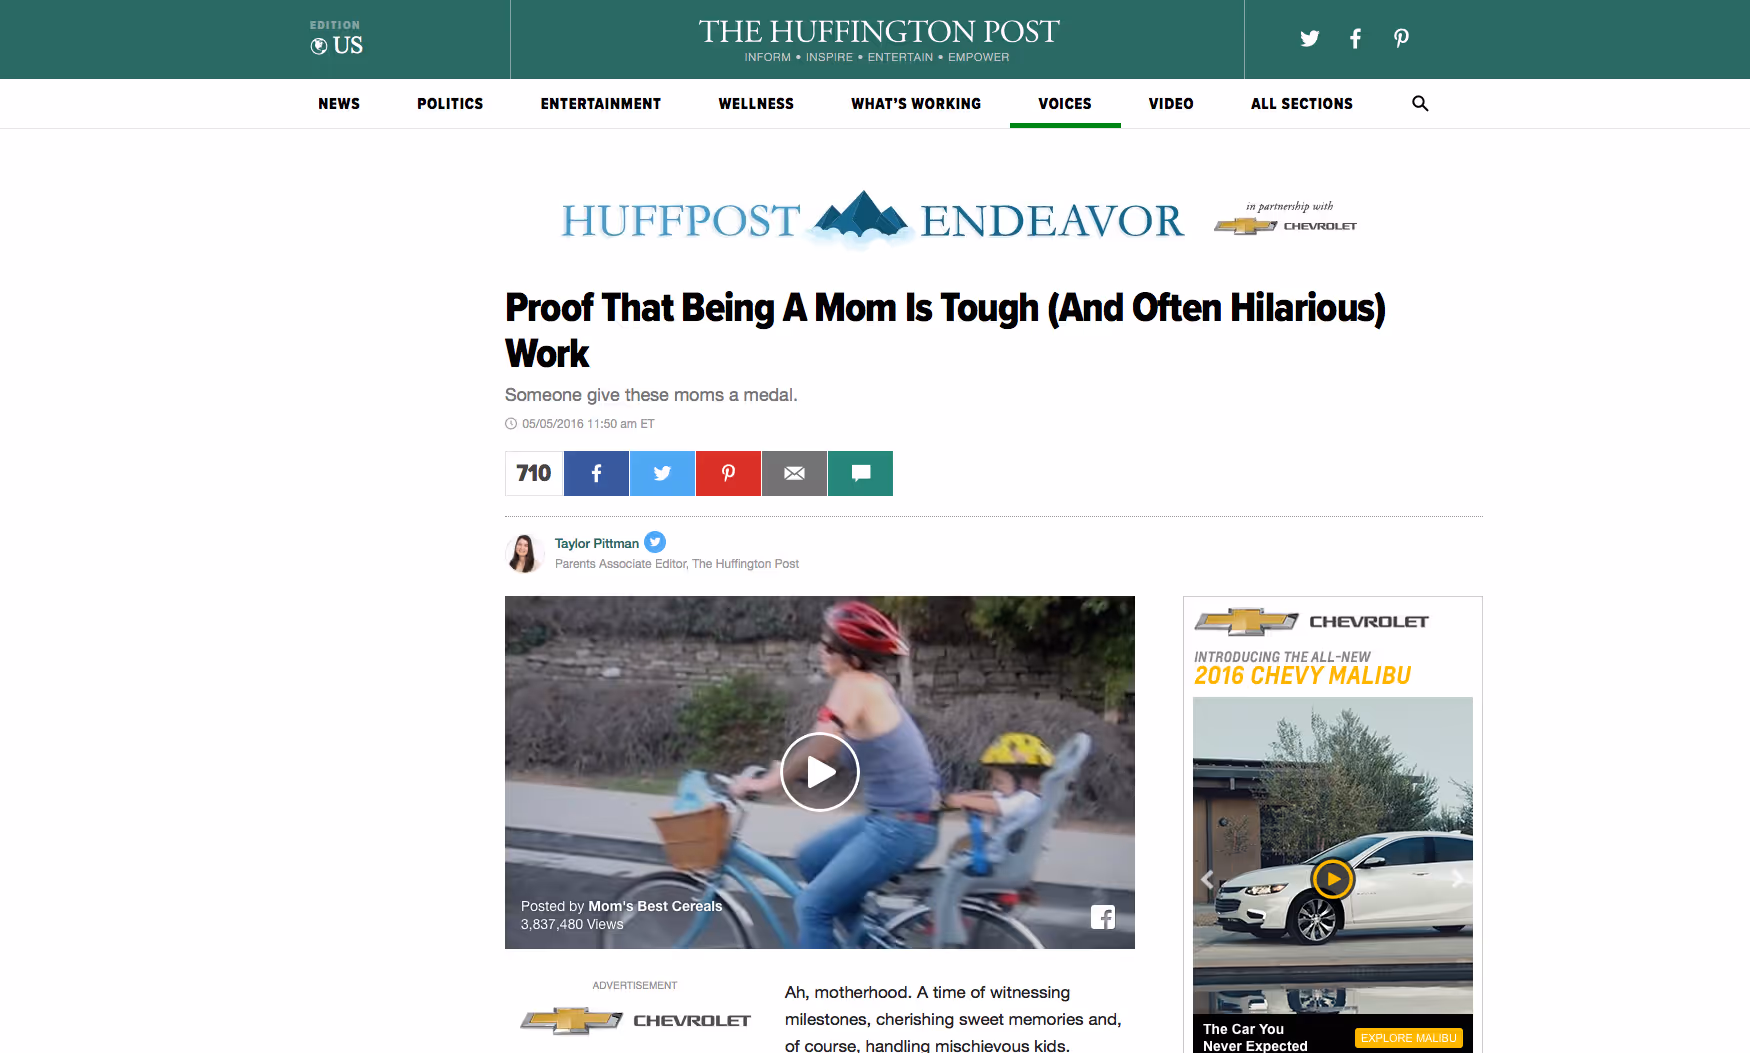The image size is (1750, 1053).
Task: Open the header Facebook icon
Action: (x=1355, y=39)
